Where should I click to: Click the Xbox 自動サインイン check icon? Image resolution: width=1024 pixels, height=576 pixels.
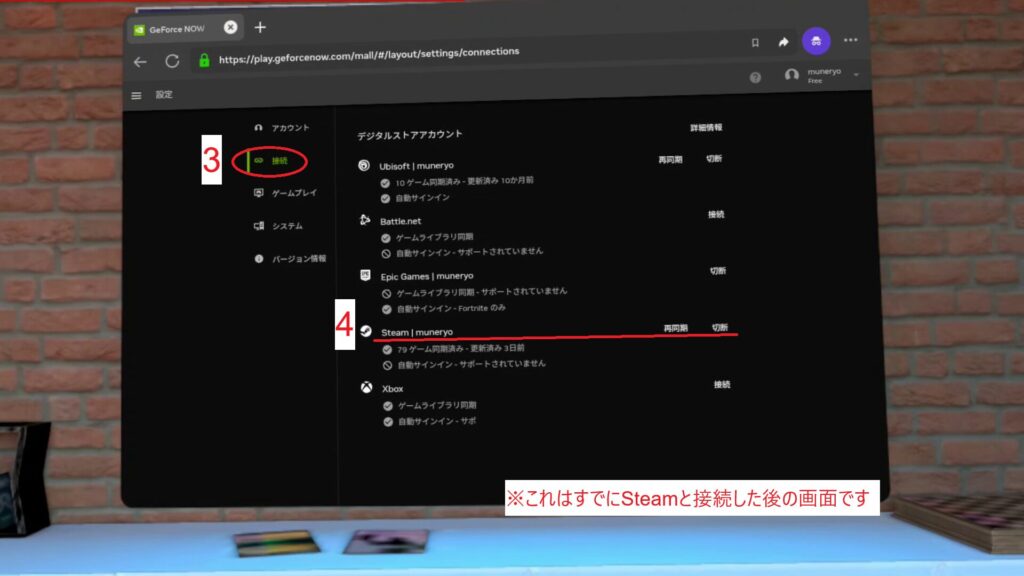coord(388,422)
